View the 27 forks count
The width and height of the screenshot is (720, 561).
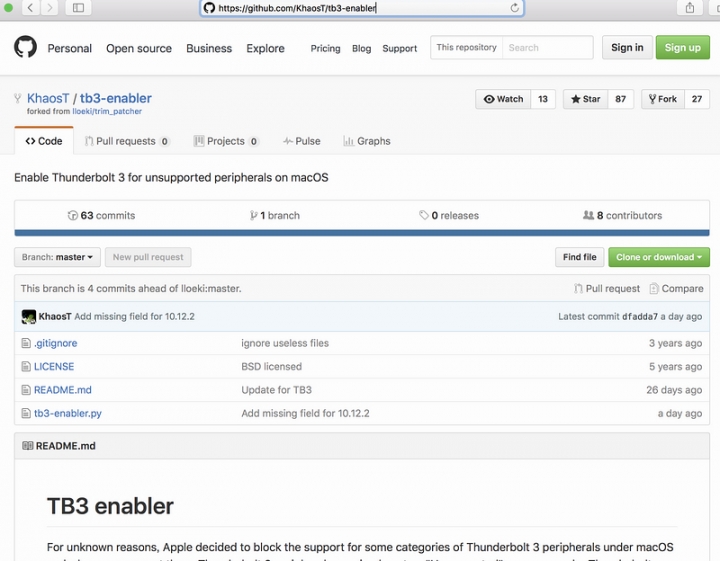tap(697, 99)
